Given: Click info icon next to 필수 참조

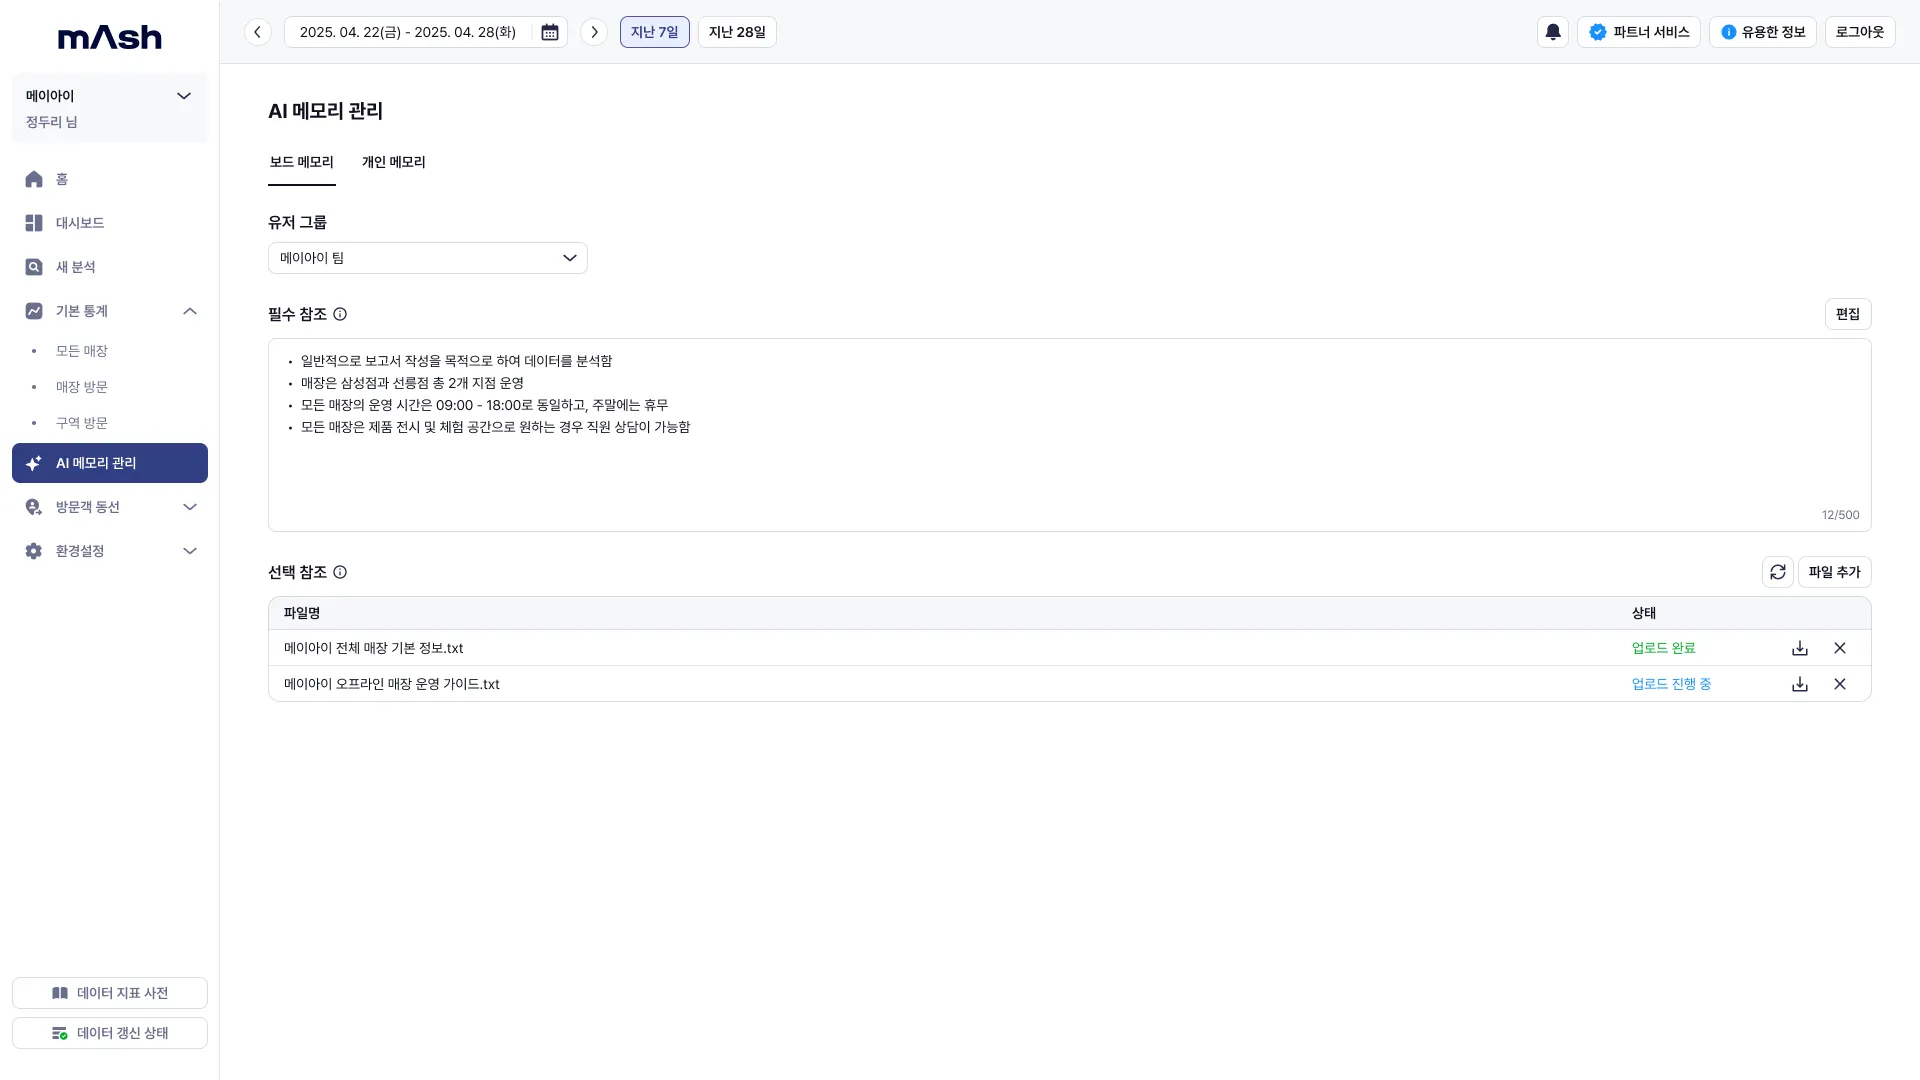Looking at the screenshot, I should [x=340, y=314].
